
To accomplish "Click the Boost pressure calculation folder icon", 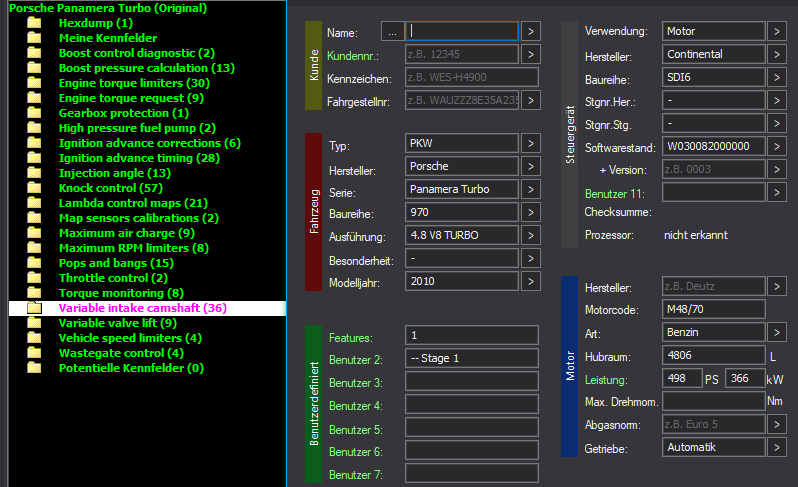I will [x=34, y=68].
